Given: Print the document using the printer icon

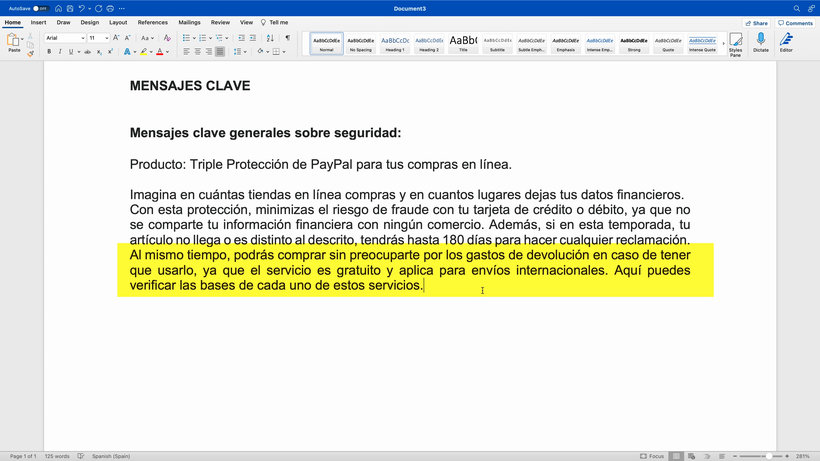Looking at the screenshot, I should (x=110, y=8).
